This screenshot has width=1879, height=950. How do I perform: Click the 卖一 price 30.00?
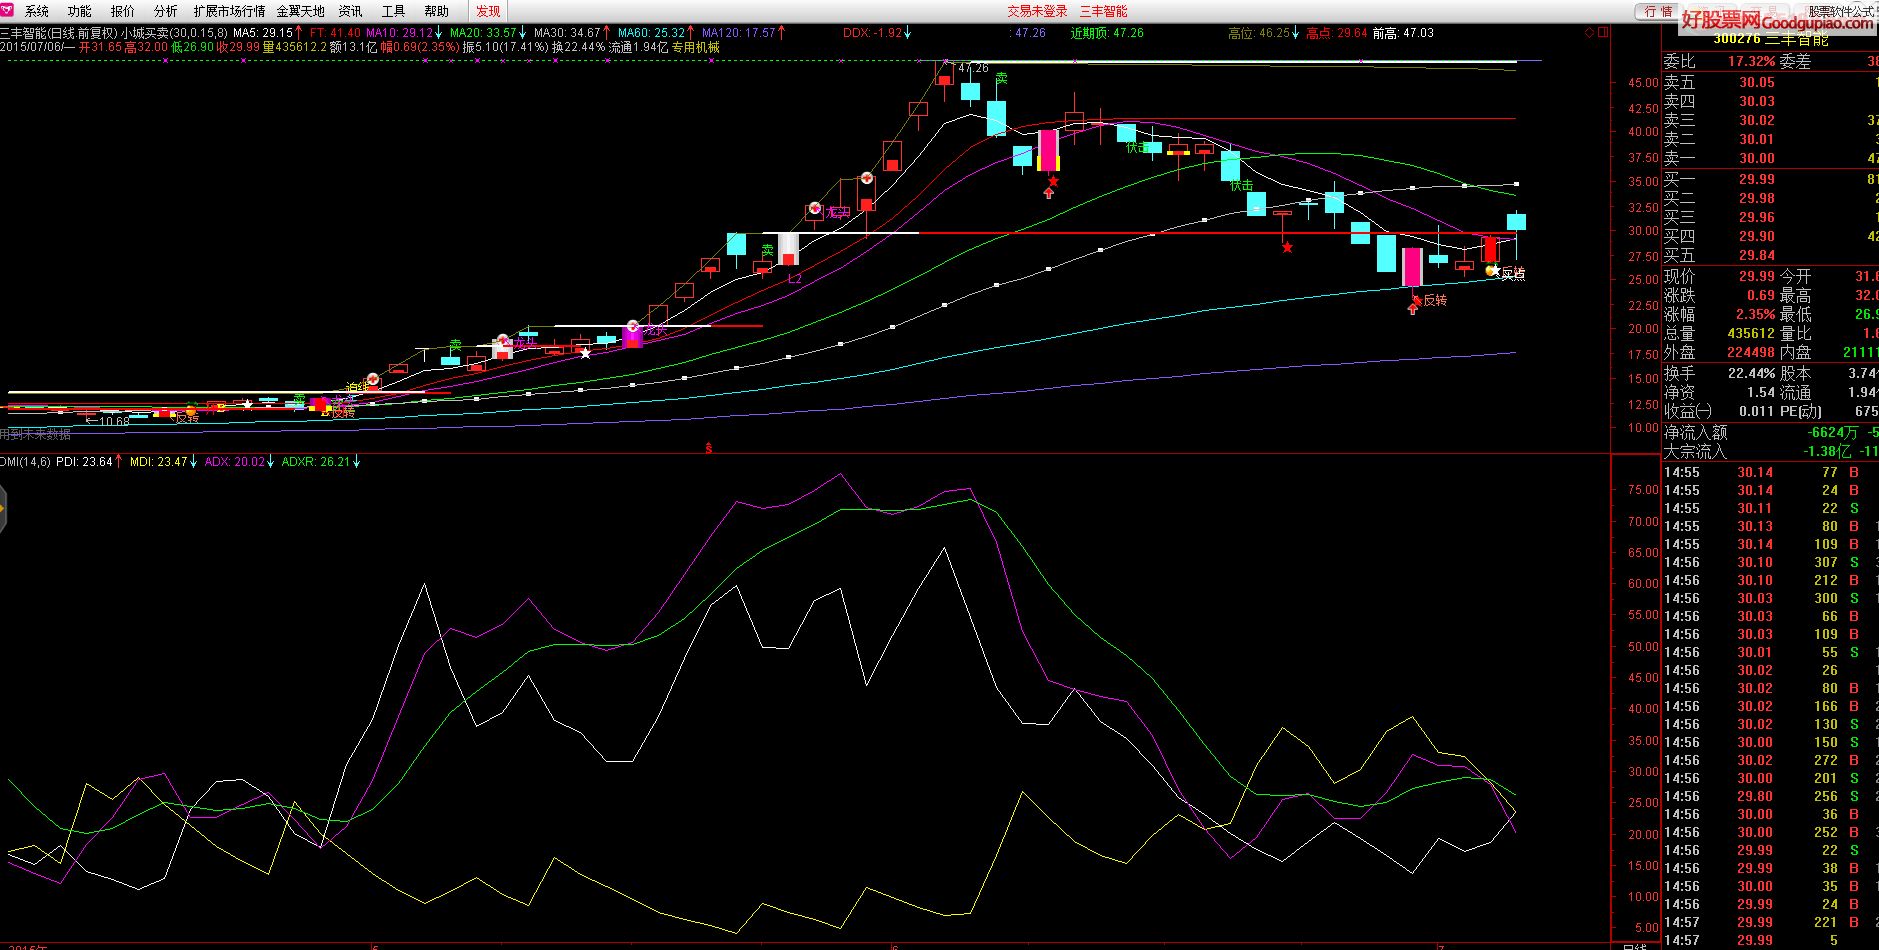1756,158
